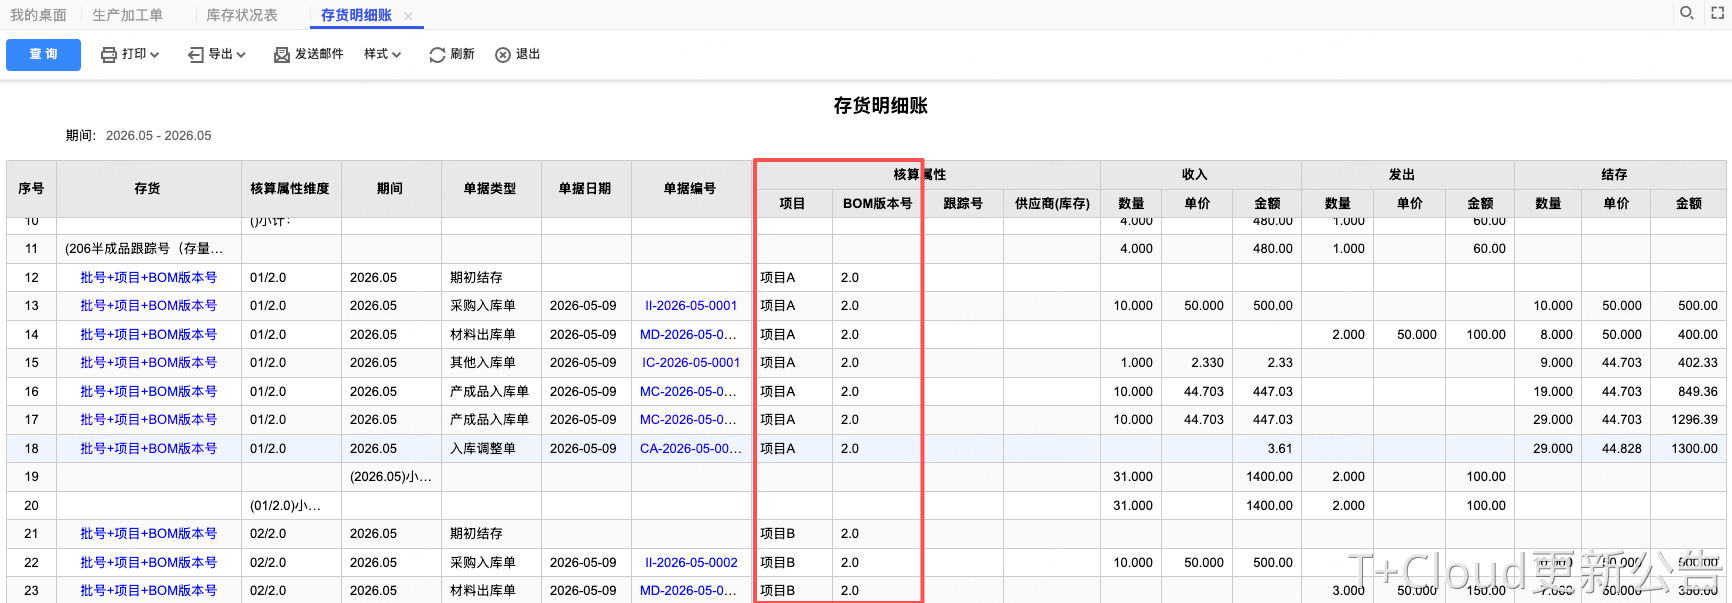Click the 单据编号 column header
The image size is (1732, 603).
click(x=690, y=189)
